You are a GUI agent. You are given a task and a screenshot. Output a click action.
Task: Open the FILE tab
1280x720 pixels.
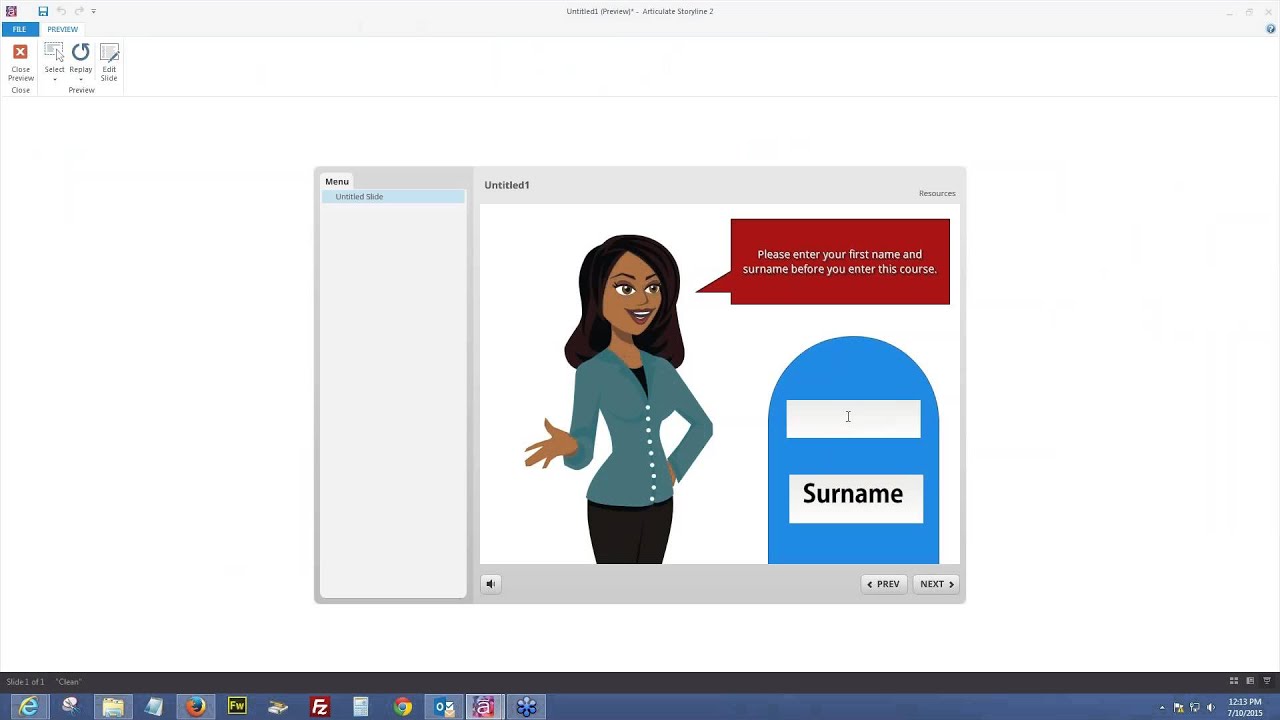tap(19, 29)
